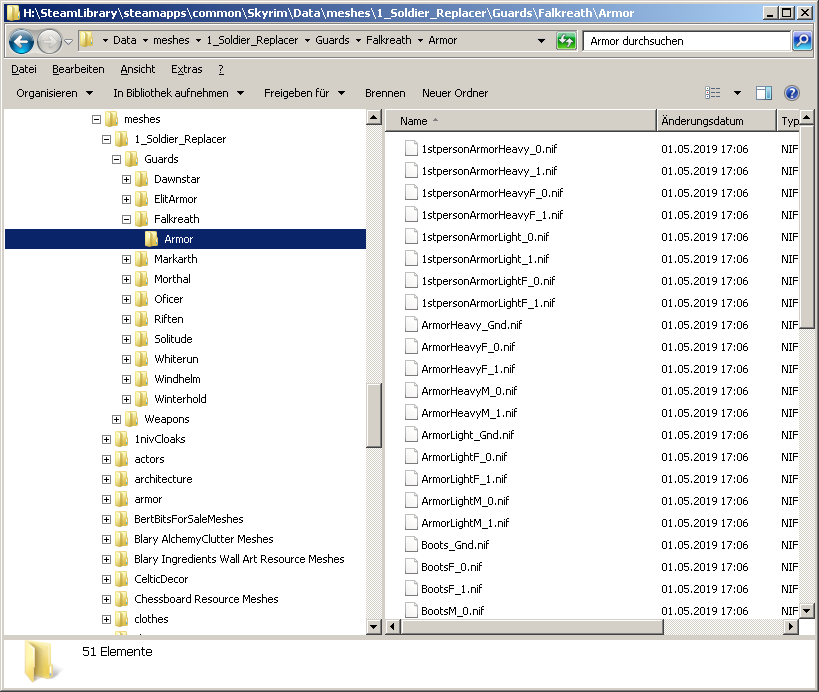Sort by the Änderungsdatum column header

tap(715, 121)
